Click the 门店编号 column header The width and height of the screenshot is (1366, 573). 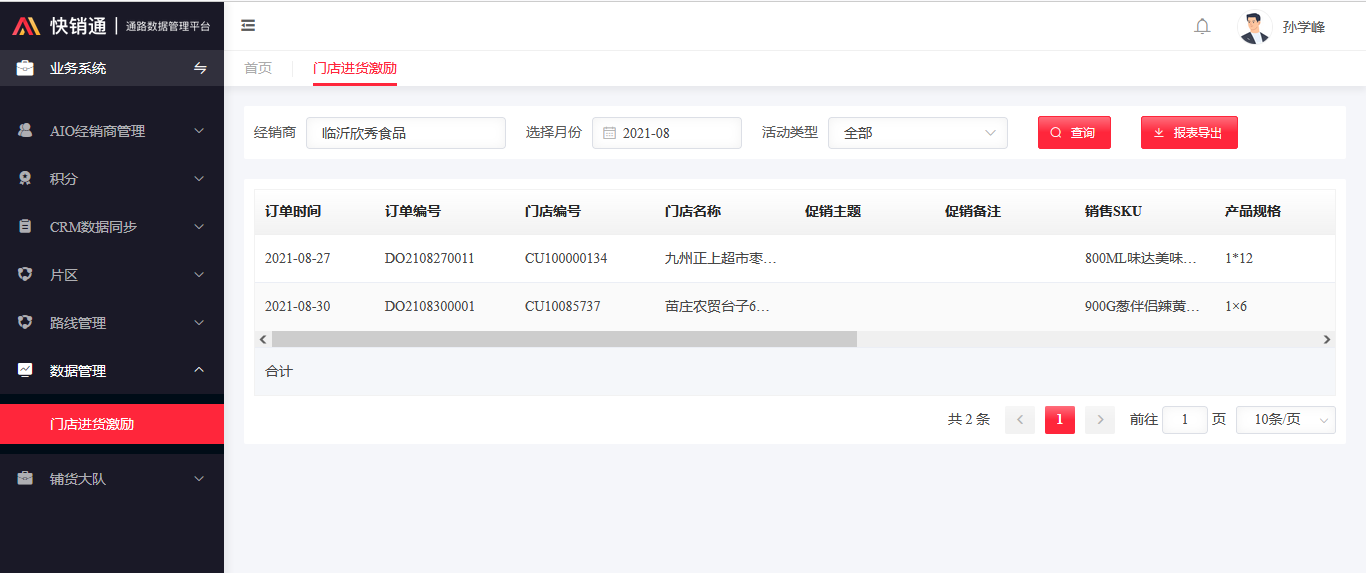click(x=553, y=211)
